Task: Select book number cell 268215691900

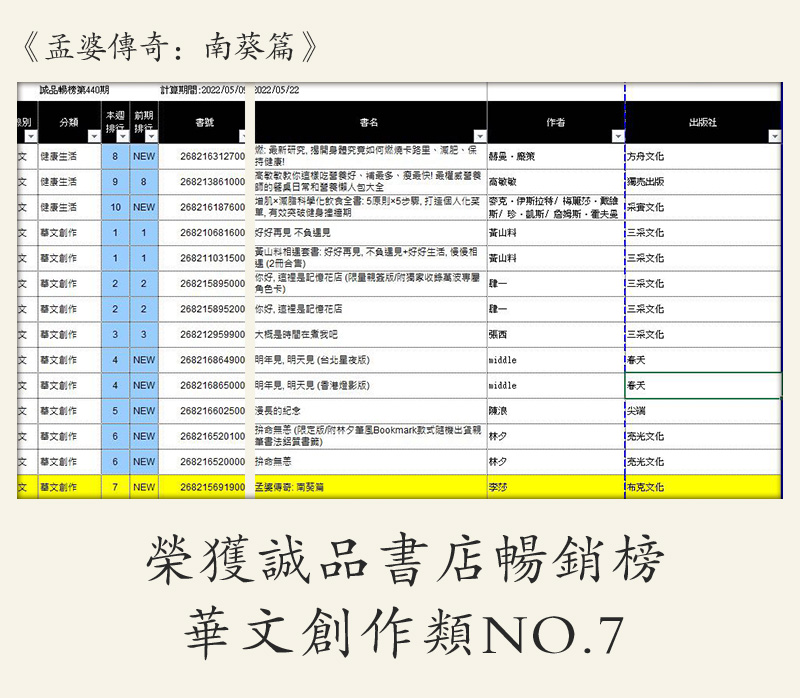Action: click(212, 487)
